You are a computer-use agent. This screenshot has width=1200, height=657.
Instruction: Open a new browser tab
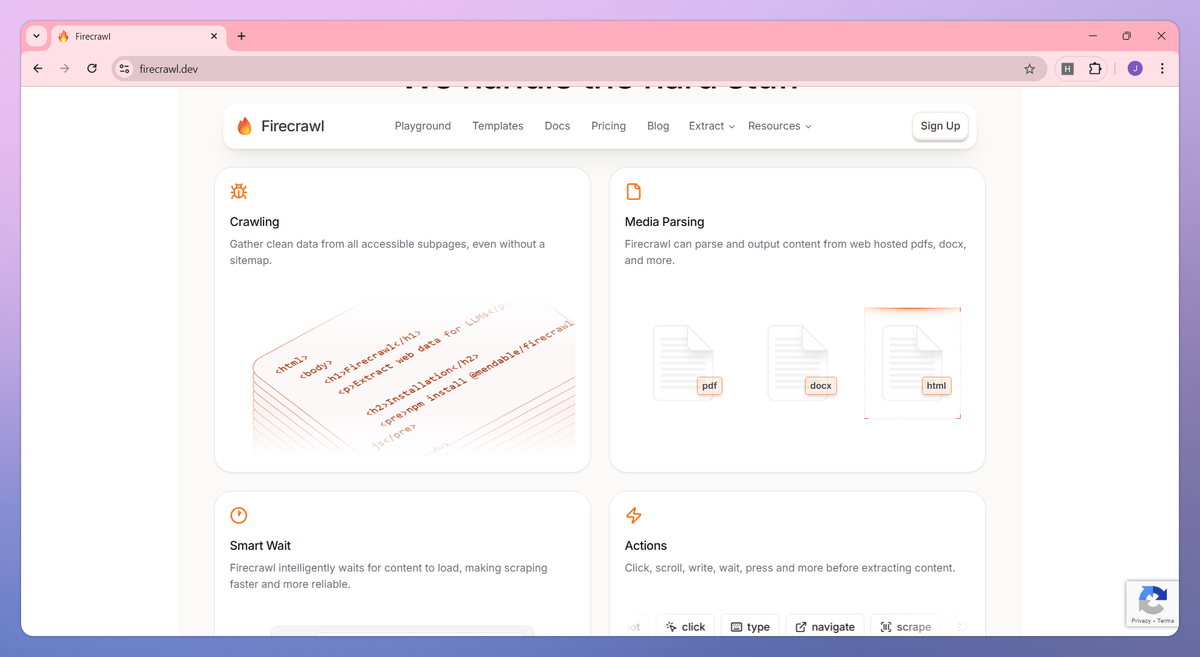coord(241,36)
